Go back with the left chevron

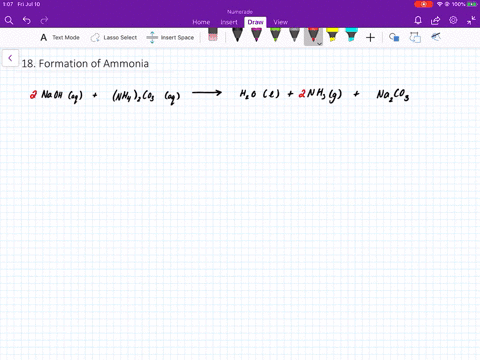coord(10,58)
